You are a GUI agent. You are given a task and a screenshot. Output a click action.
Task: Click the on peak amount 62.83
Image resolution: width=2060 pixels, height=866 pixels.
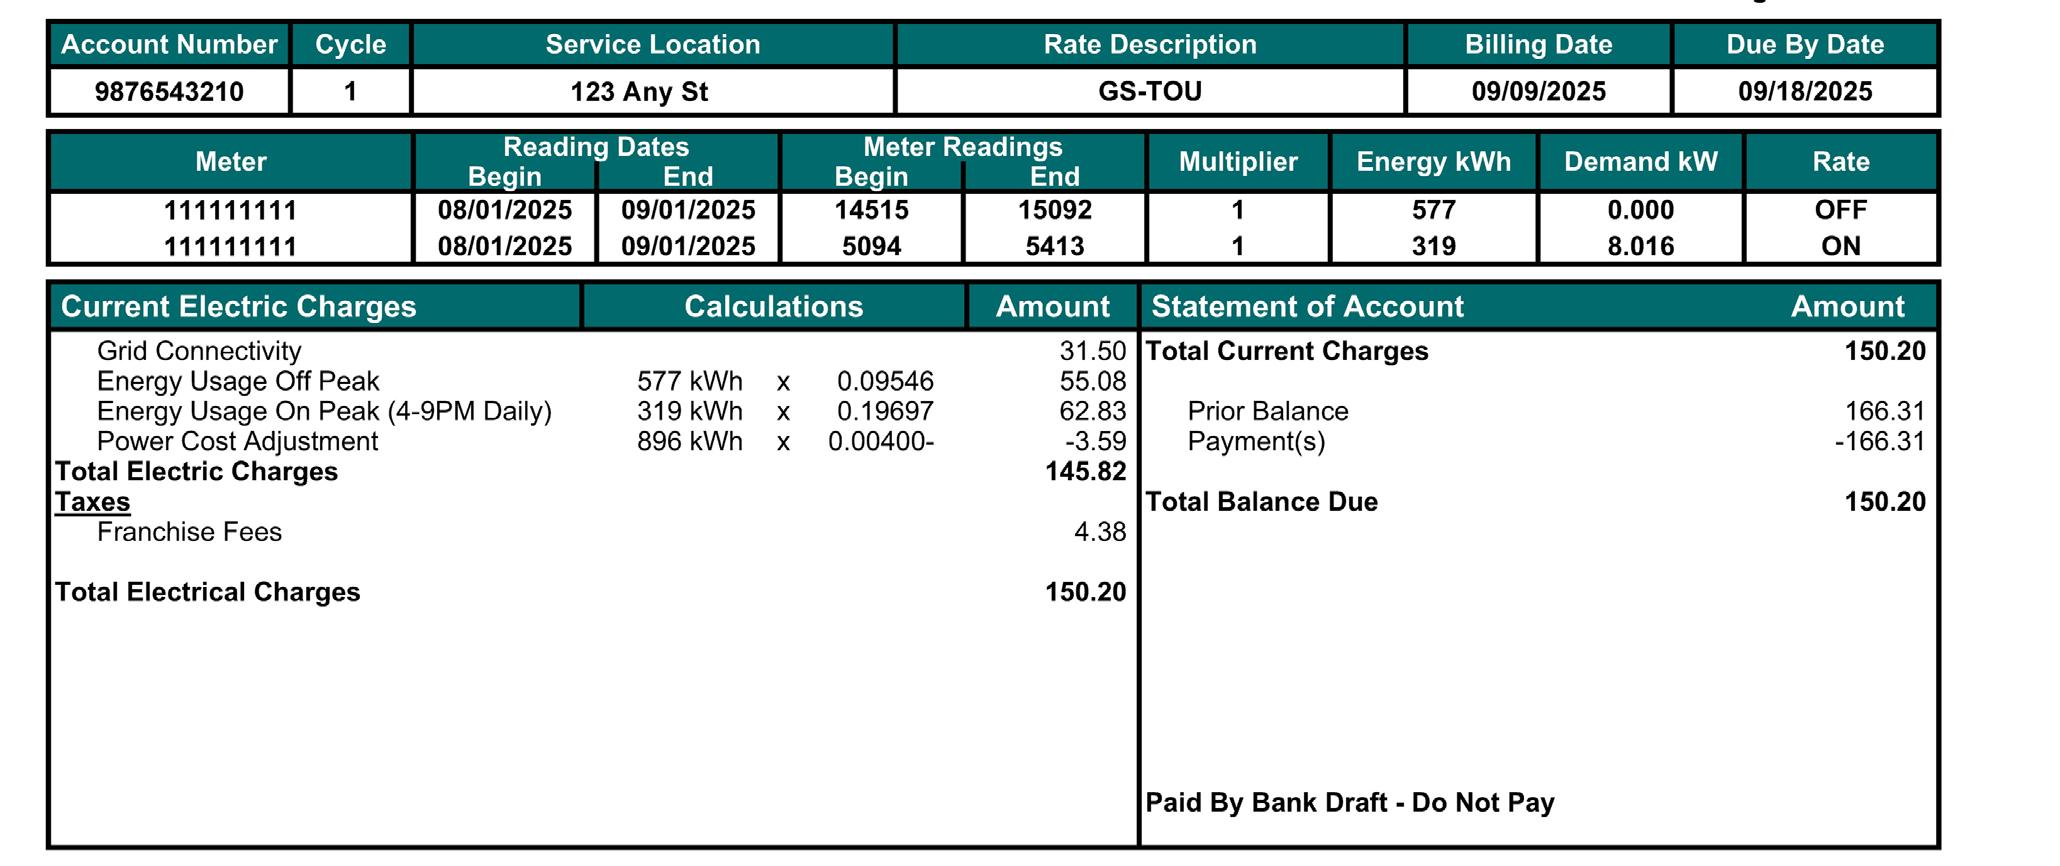pyautogui.click(x=1093, y=411)
